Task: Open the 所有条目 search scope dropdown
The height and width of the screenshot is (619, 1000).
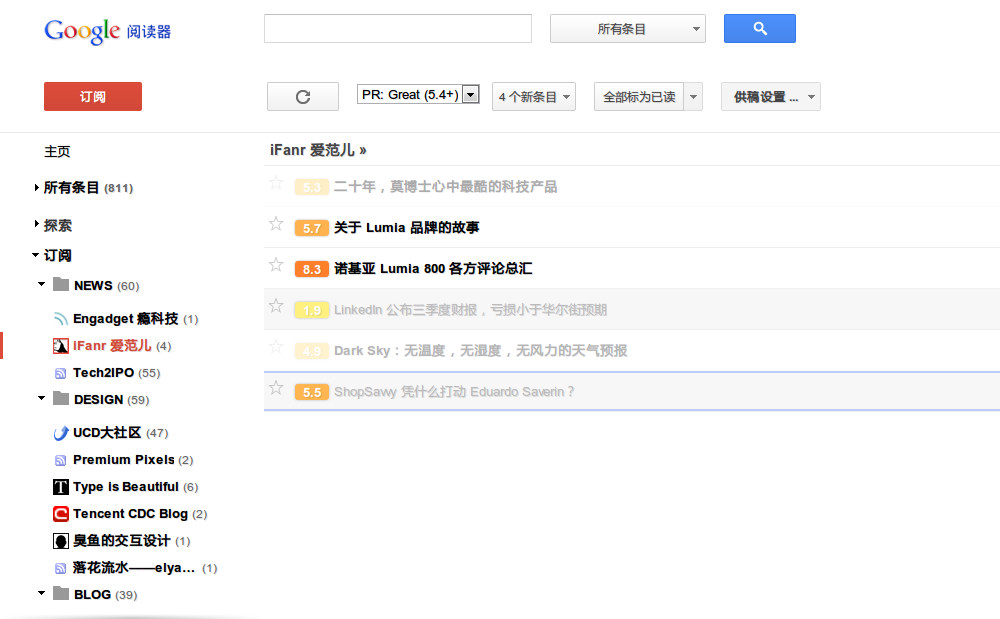Action: (x=628, y=29)
